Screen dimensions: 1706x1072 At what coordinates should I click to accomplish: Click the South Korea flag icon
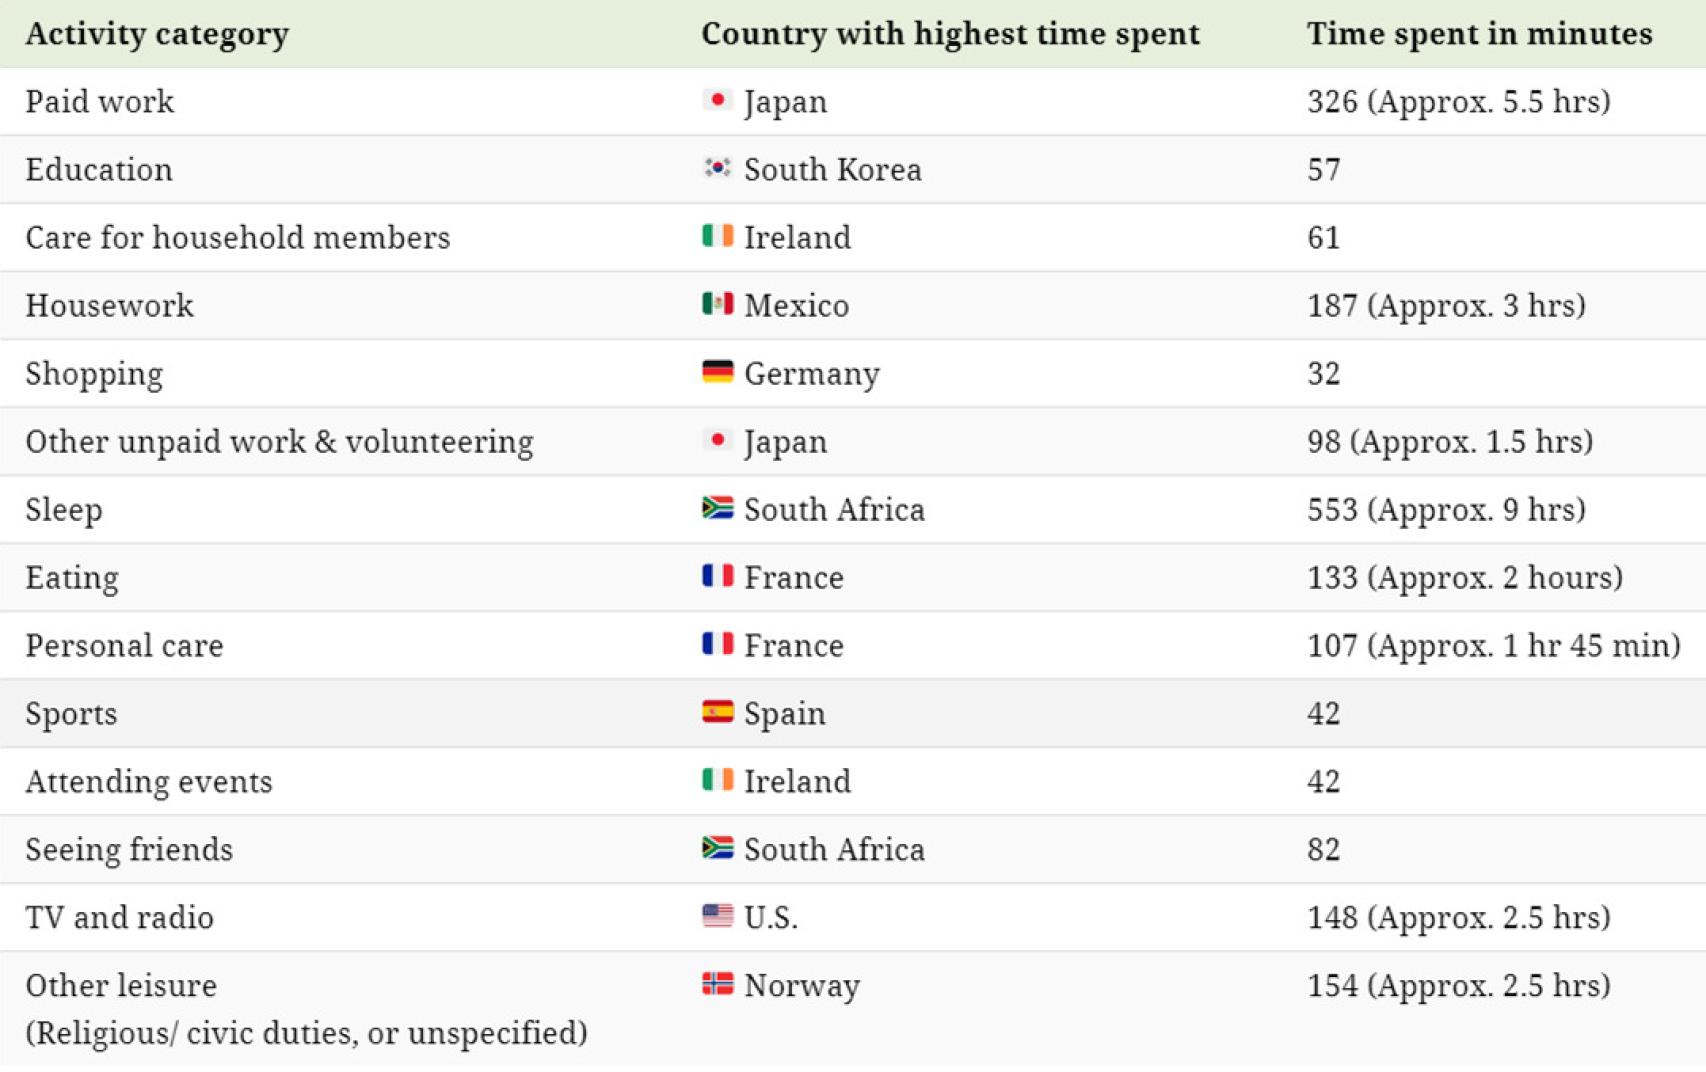(x=717, y=168)
